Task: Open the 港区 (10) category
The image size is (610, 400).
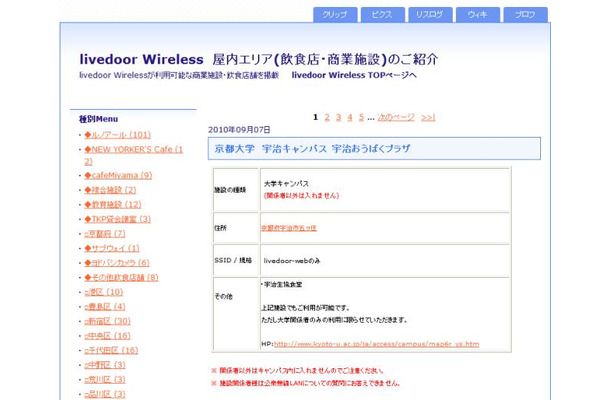Action: pos(103,292)
